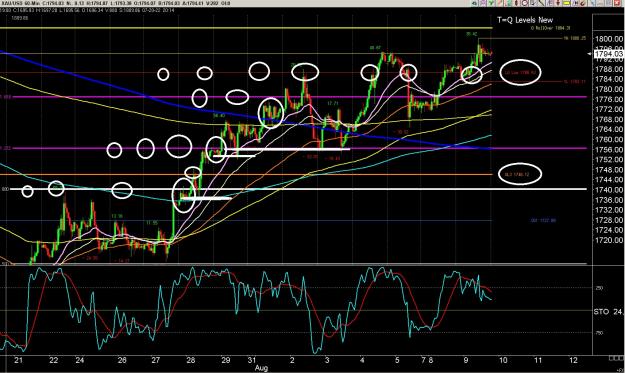The height and width of the screenshot is (373, 625).
Task: Click the red X icon in the toolbar
Action: point(617,3)
